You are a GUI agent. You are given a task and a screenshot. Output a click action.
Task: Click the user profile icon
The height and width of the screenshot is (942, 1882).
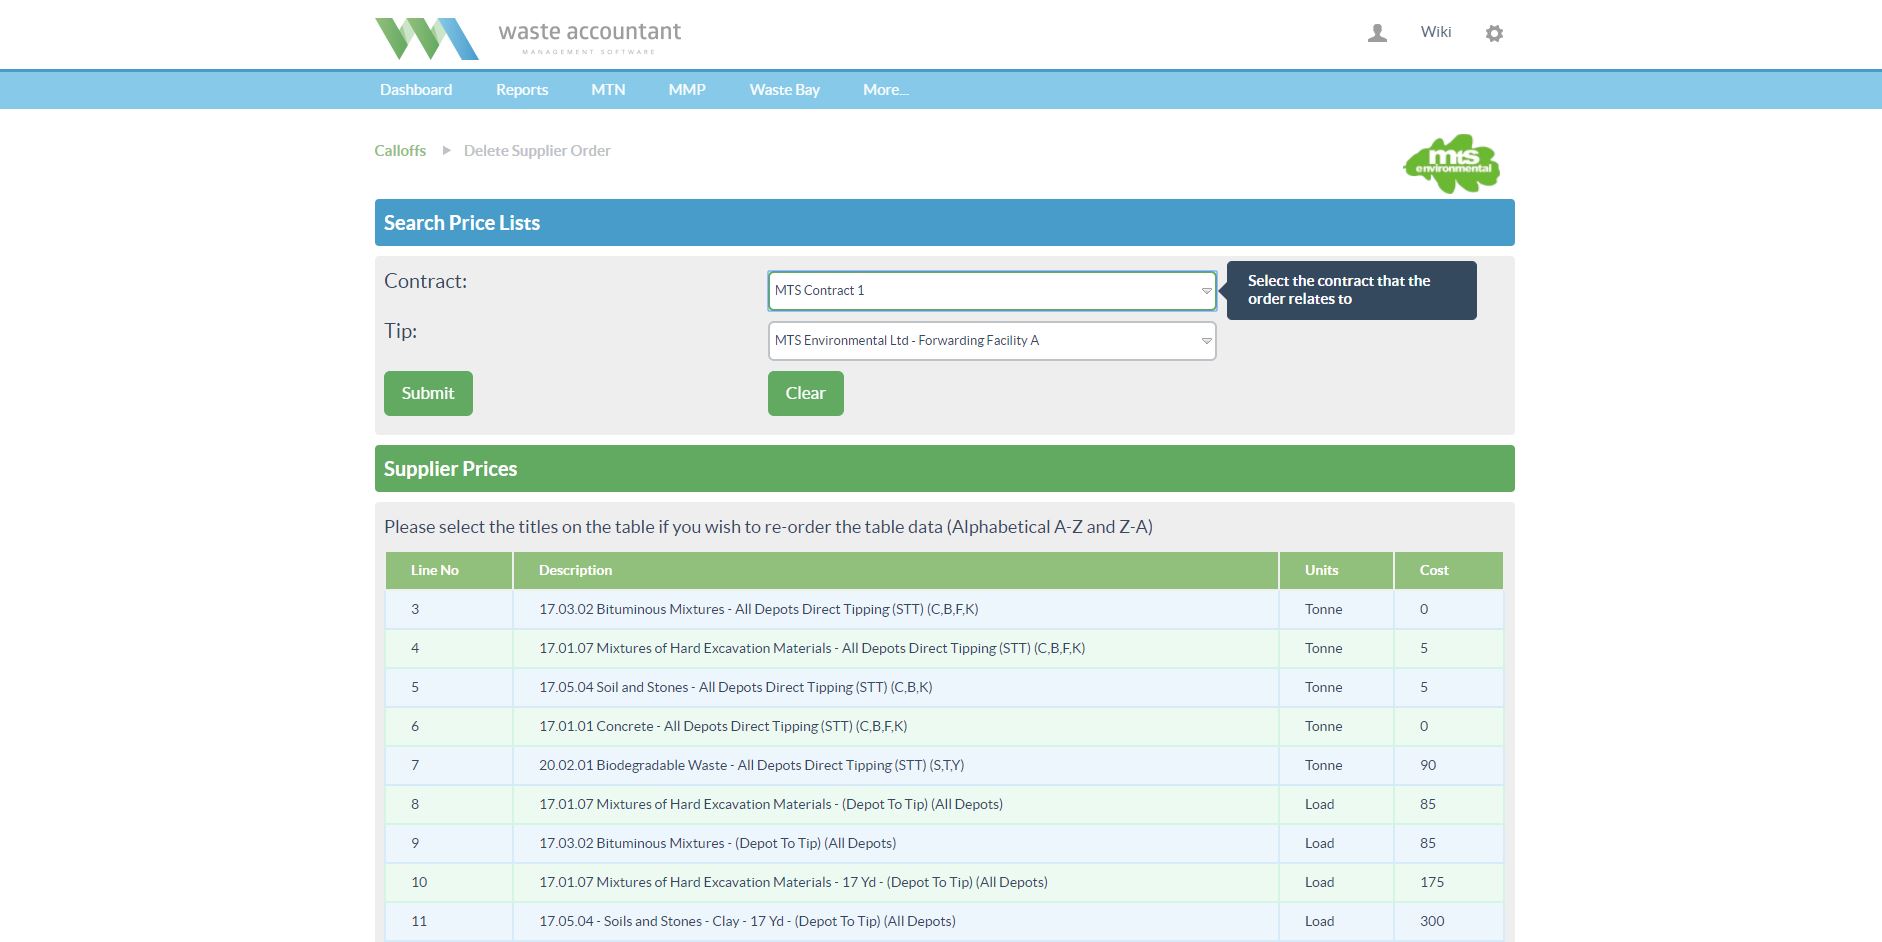[1377, 33]
